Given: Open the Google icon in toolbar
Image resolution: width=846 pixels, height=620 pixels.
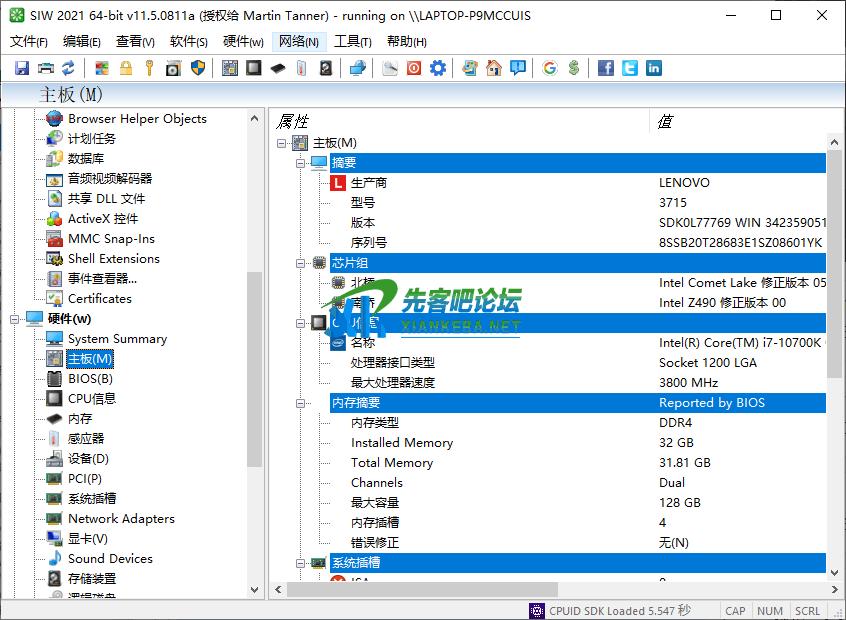Looking at the screenshot, I should [x=549, y=68].
